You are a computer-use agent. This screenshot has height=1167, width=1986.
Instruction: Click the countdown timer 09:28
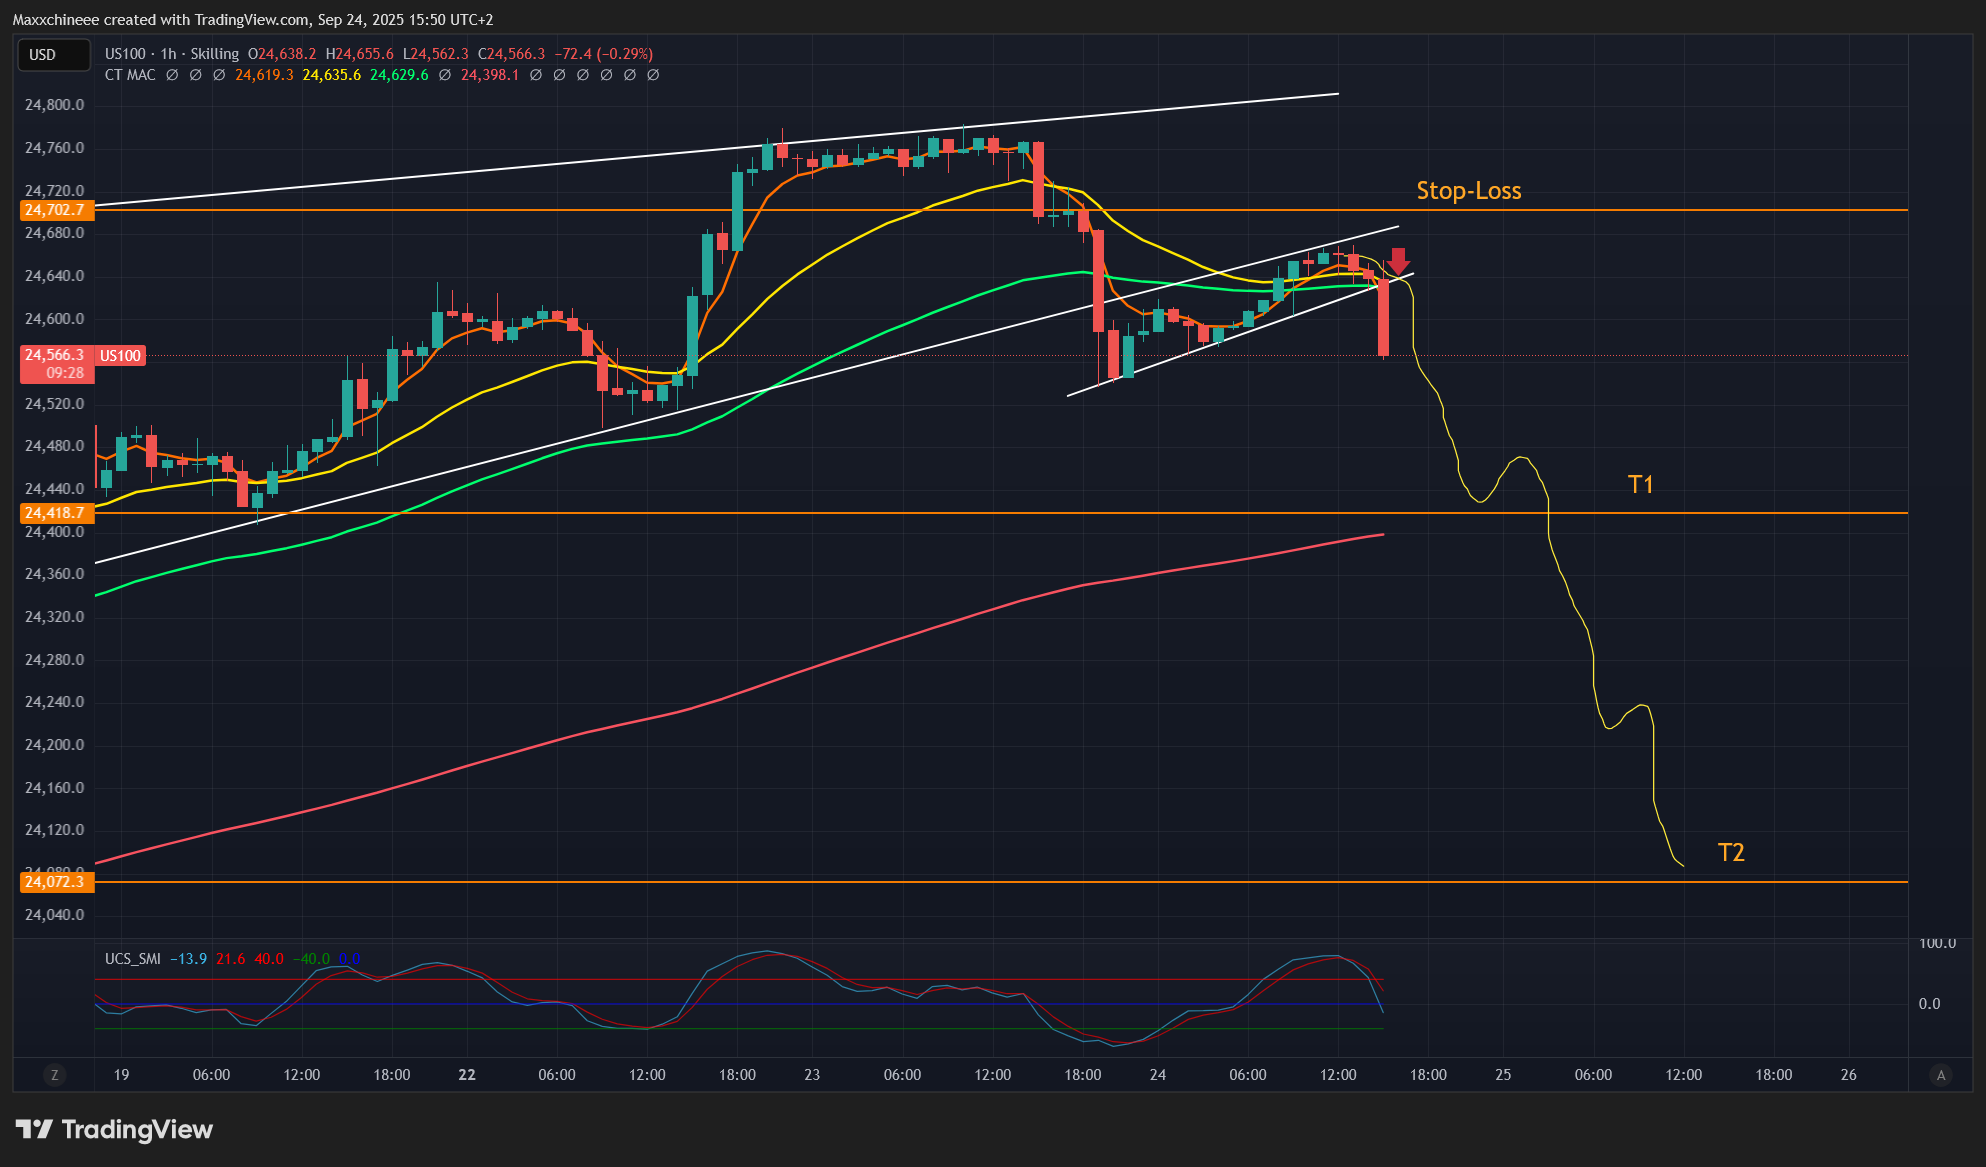[x=65, y=373]
